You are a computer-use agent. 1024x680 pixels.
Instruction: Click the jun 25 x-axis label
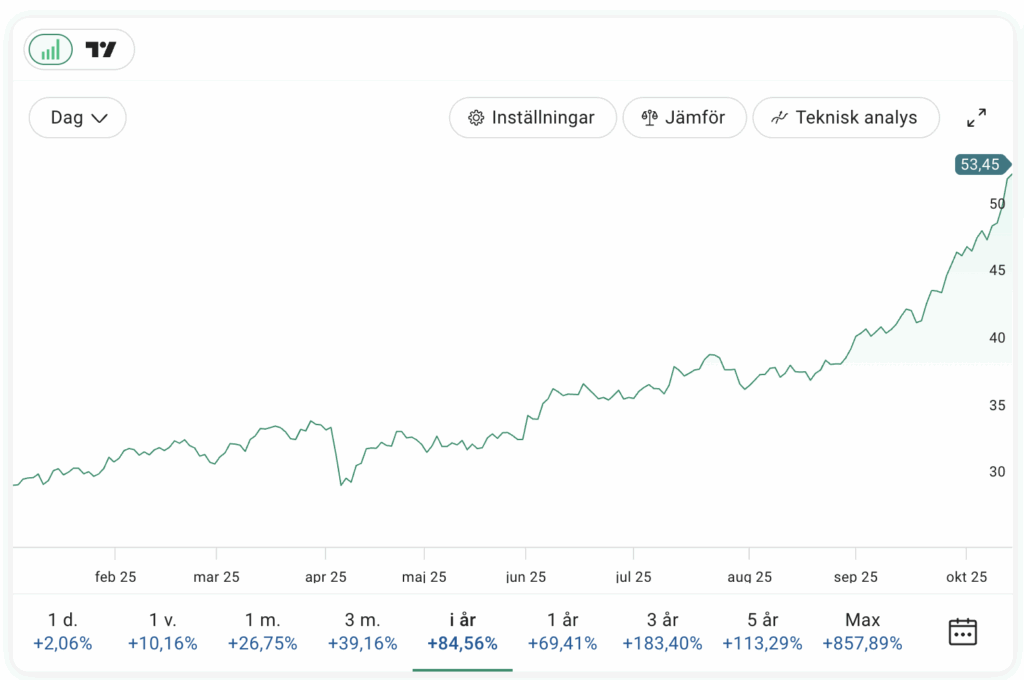tap(525, 577)
